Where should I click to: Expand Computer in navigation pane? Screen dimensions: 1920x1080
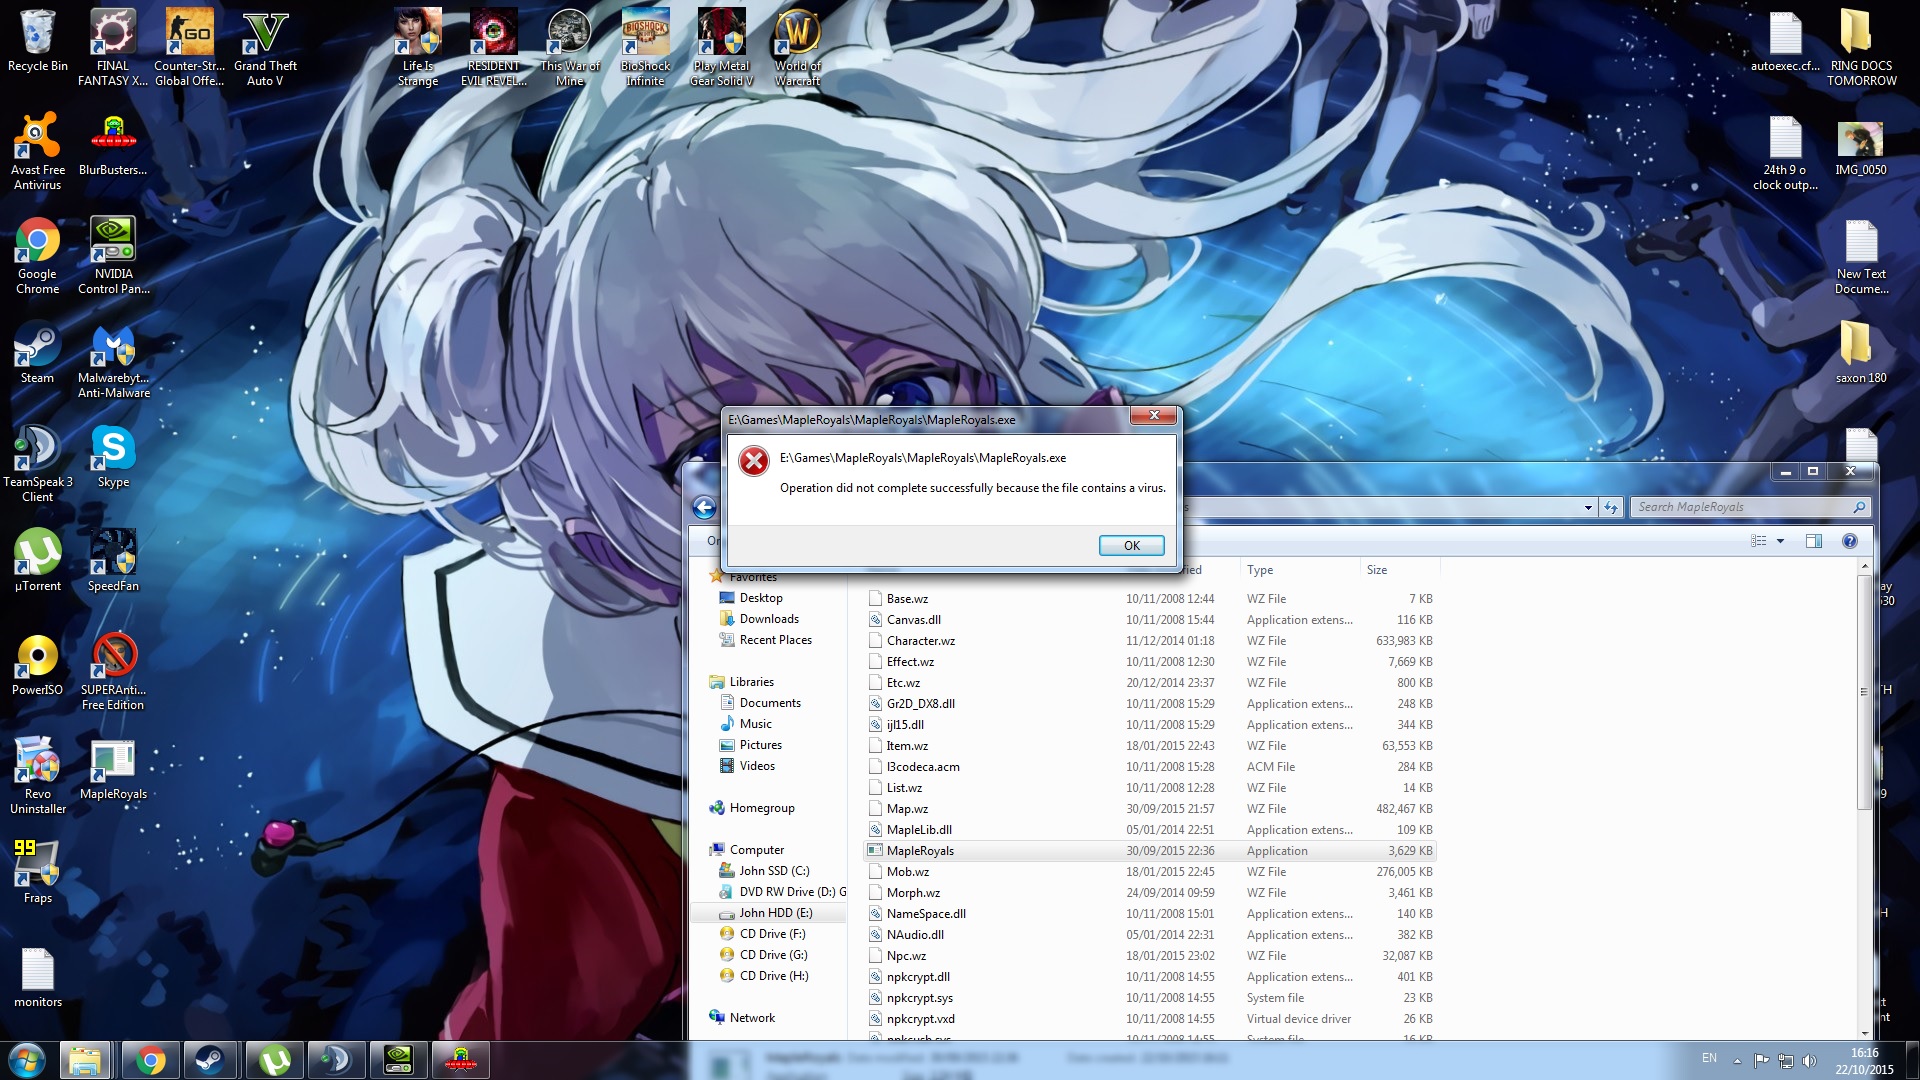[x=756, y=850]
